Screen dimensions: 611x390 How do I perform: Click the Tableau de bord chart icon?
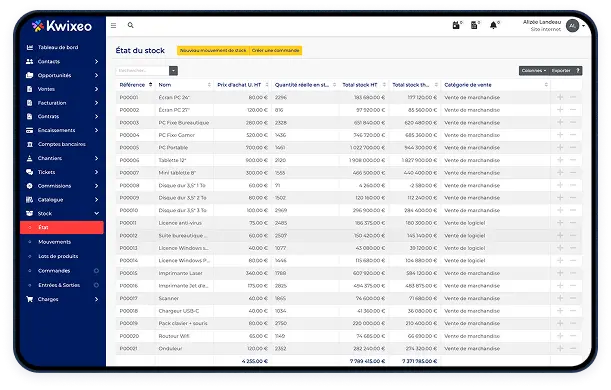click(30, 48)
